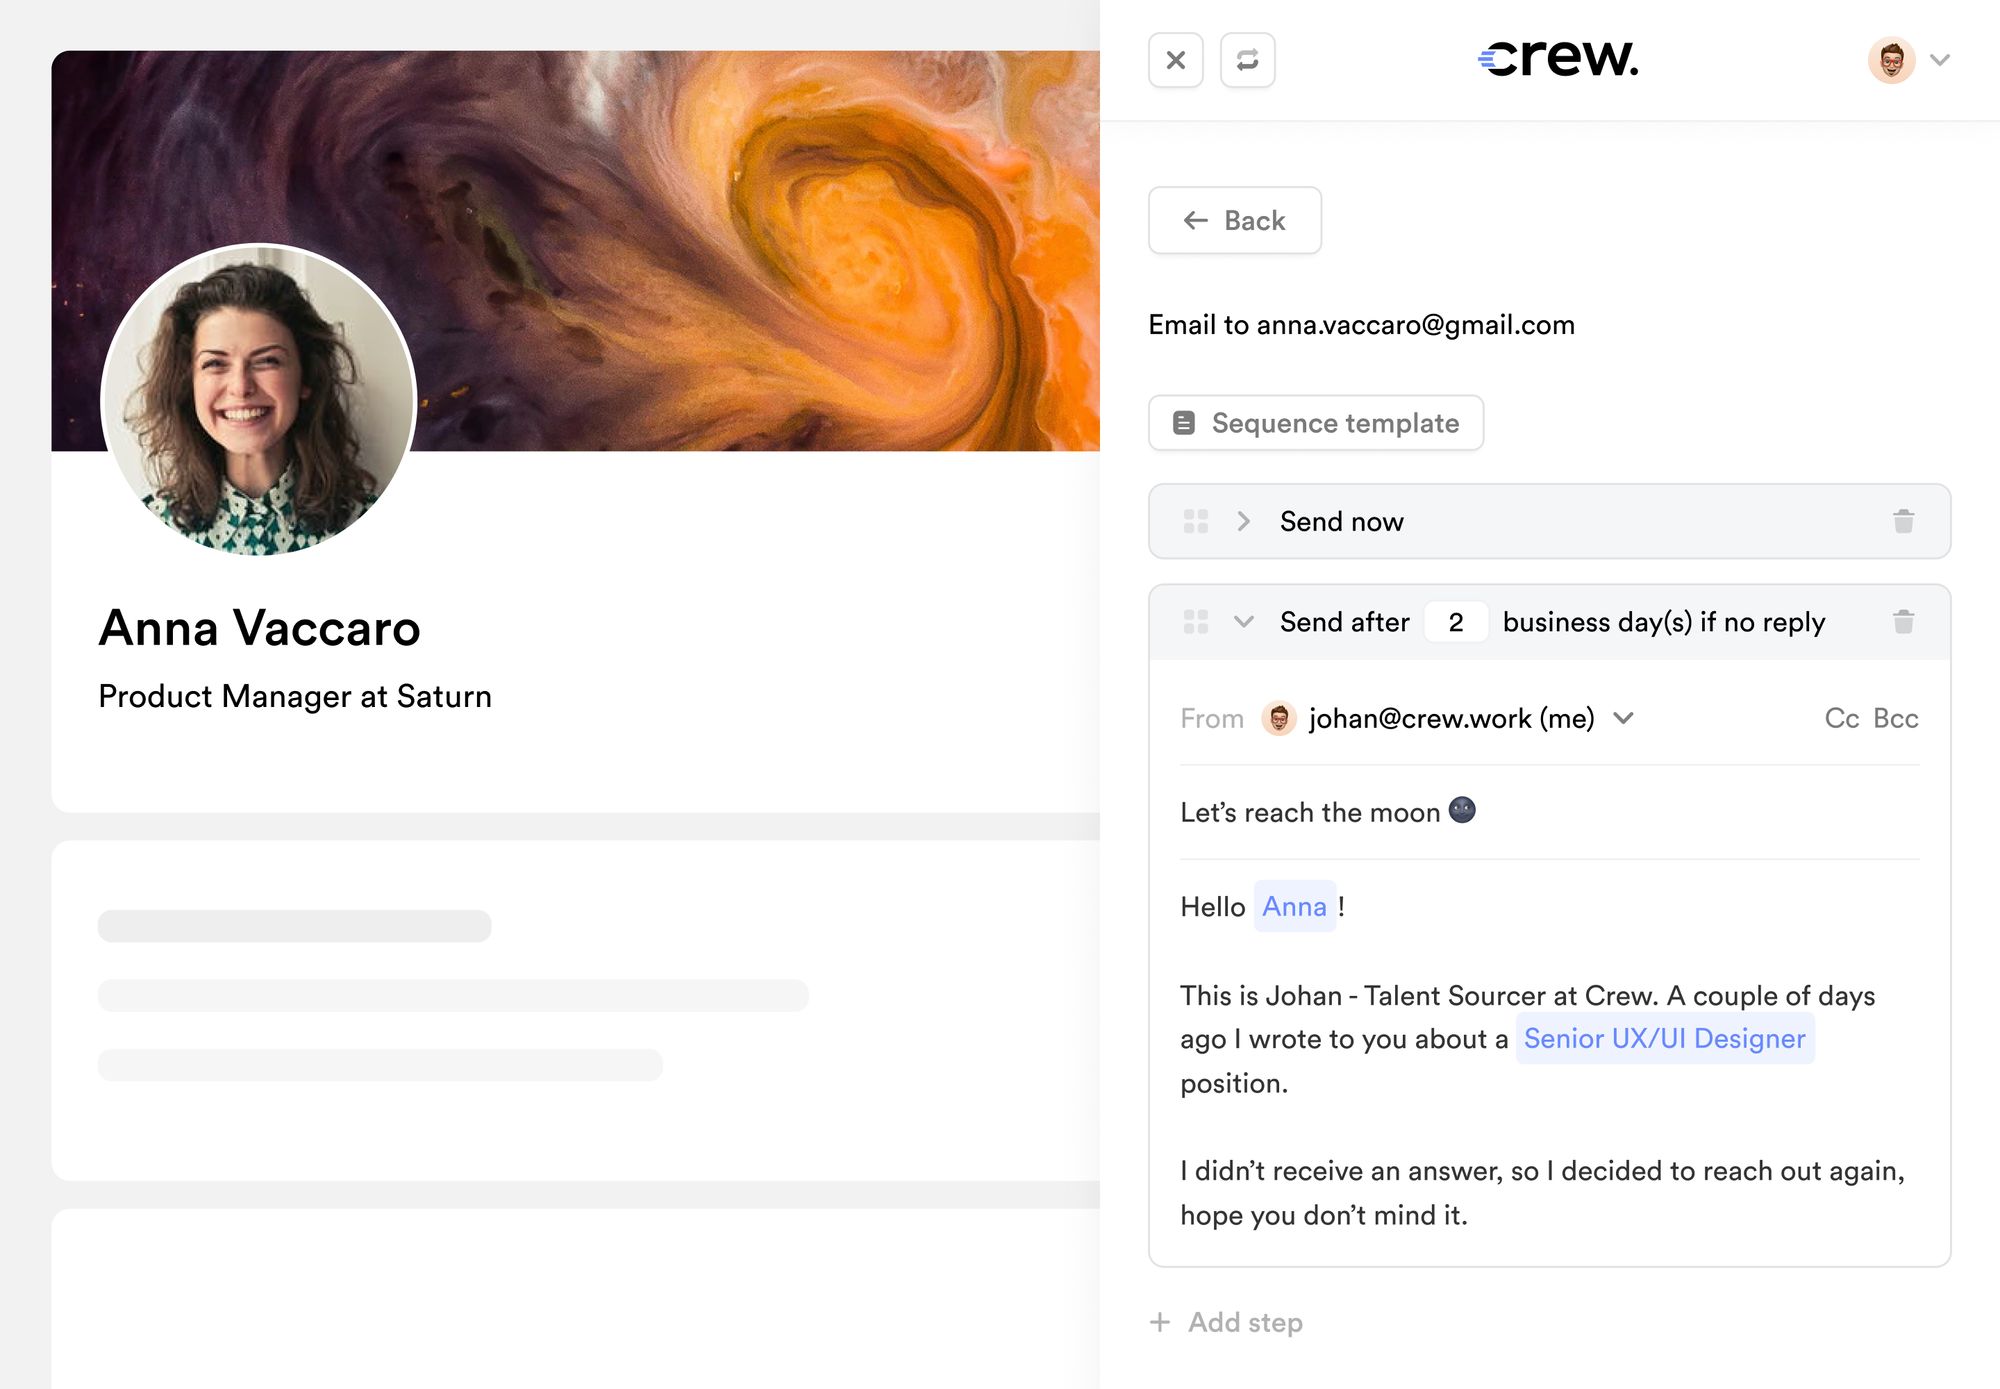Add a Bcc recipient
Viewport: 2000px width, 1389px height.
tap(1895, 718)
